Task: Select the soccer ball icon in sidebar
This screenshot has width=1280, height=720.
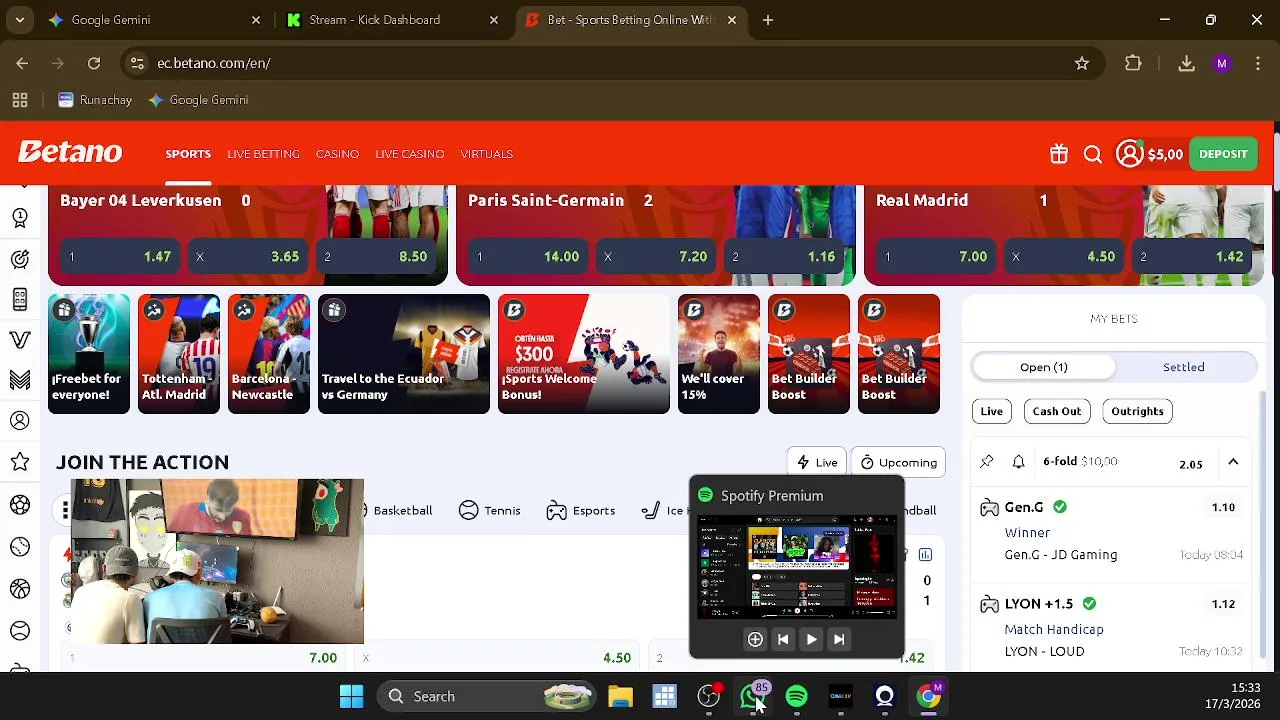Action: (x=20, y=505)
